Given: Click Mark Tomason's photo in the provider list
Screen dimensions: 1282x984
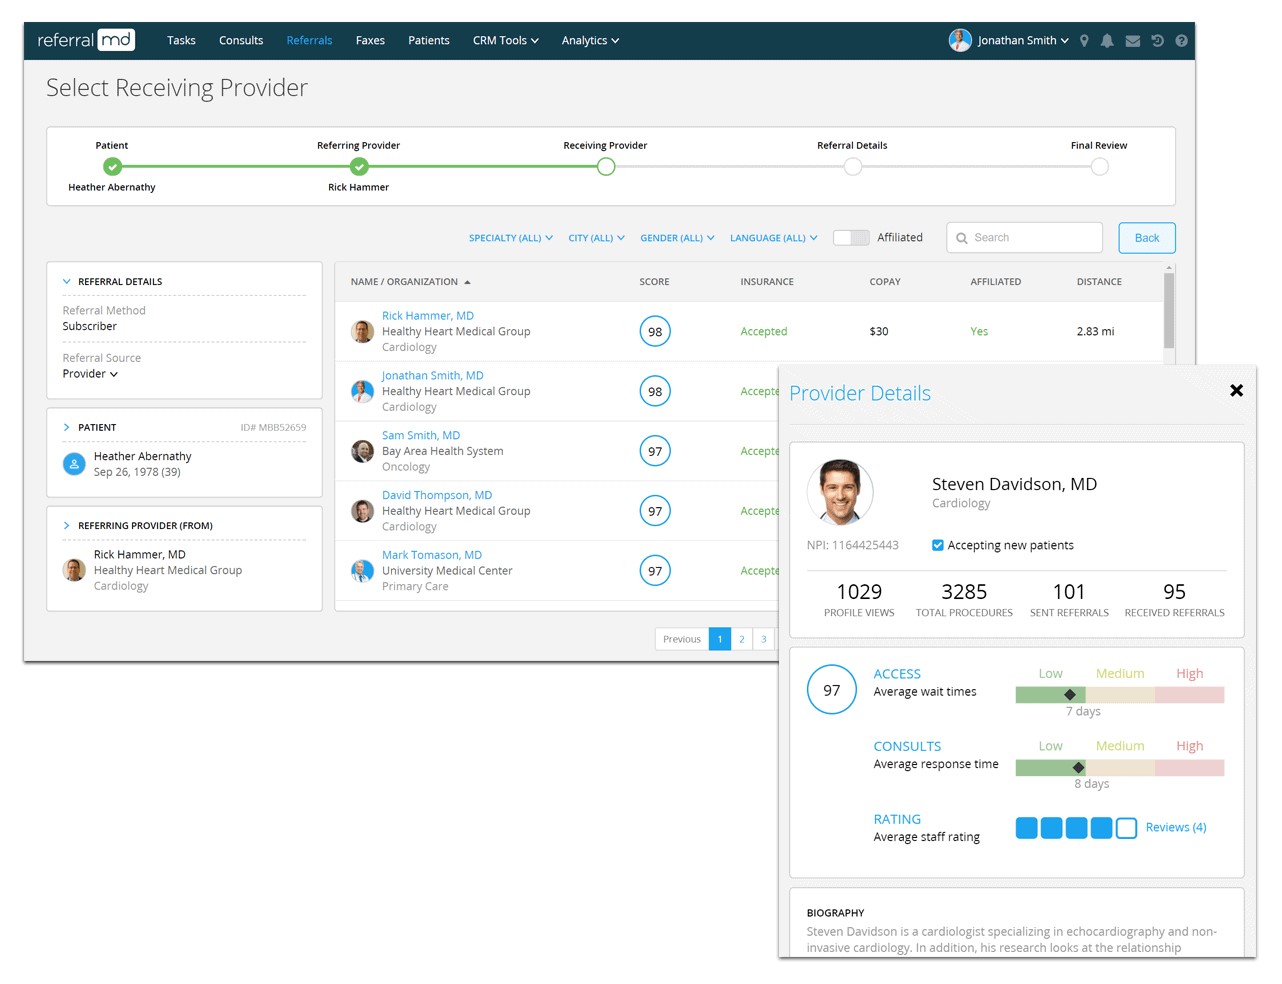Looking at the screenshot, I should click(x=362, y=571).
